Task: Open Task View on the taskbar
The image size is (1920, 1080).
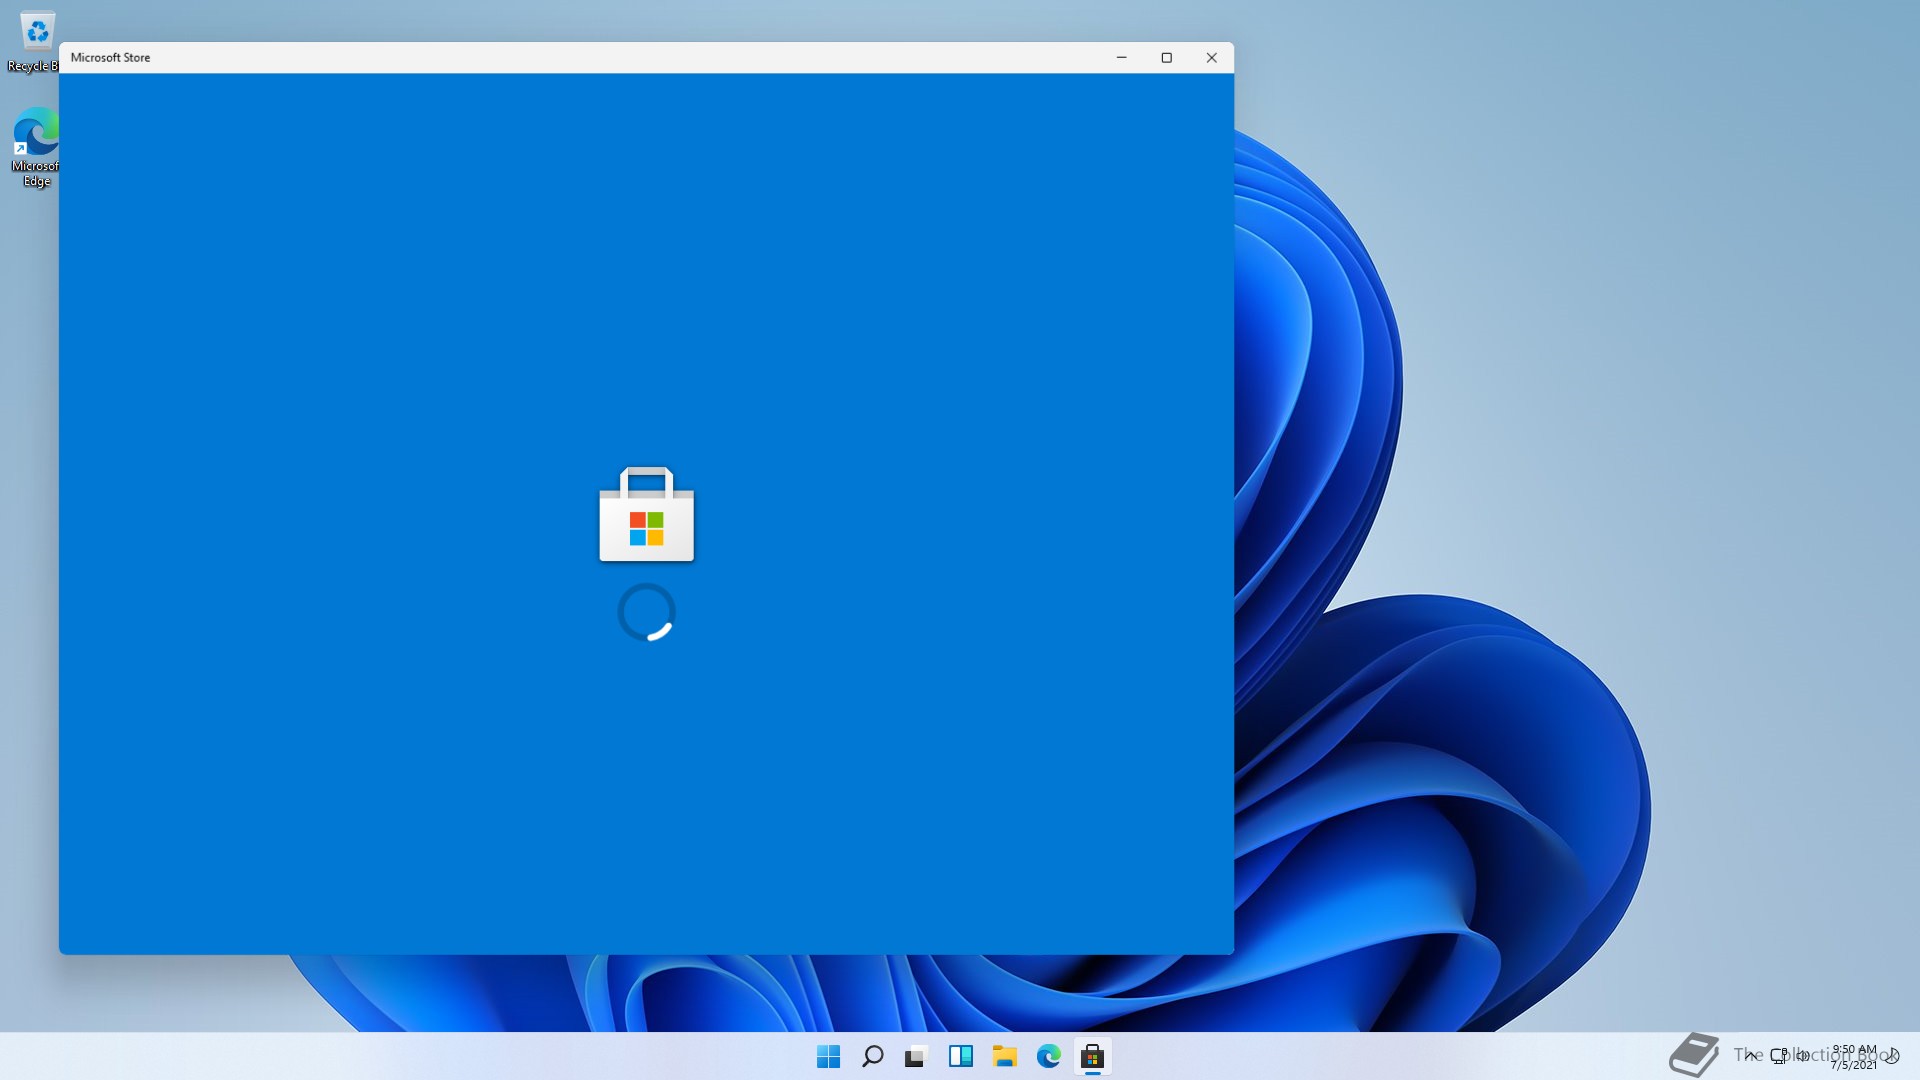Action: pos(916,1056)
